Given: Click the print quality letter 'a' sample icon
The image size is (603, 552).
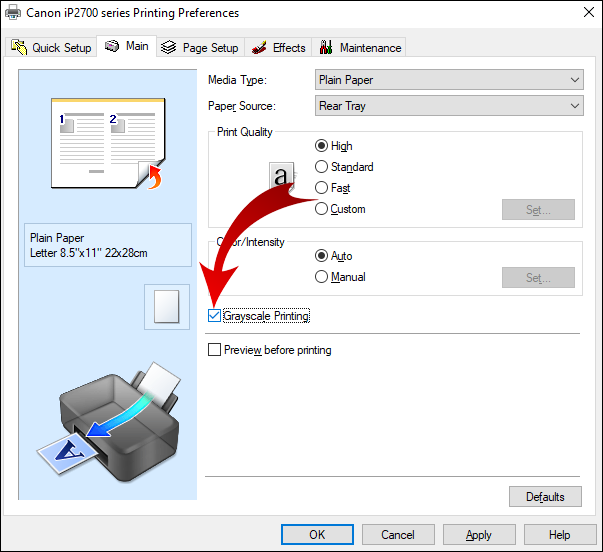Looking at the screenshot, I should 282,175.
